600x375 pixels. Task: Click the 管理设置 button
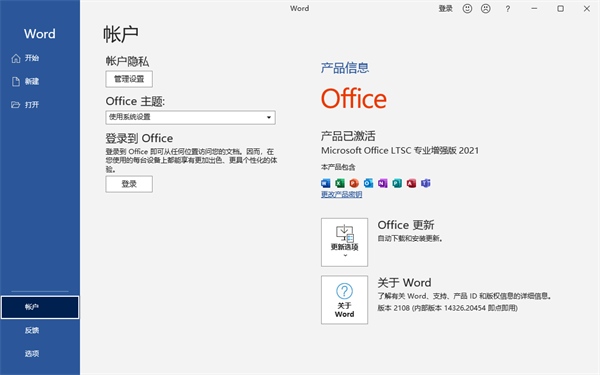[x=129, y=79]
